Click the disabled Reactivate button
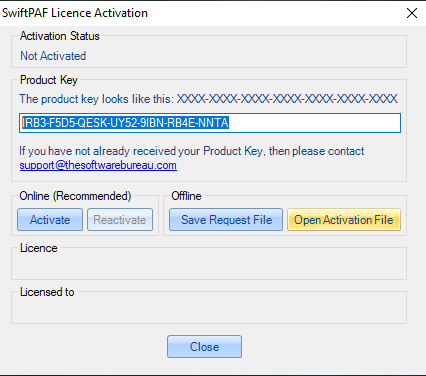Viewport: 426px width, 376px height. point(120,220)
